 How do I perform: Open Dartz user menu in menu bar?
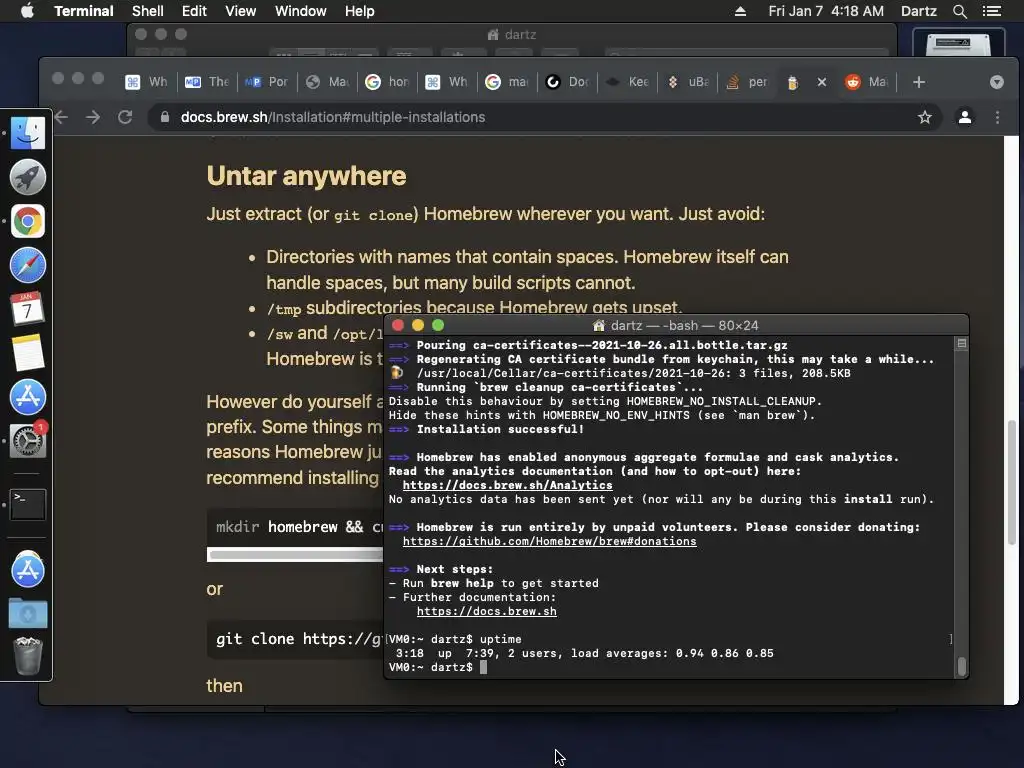click(918, 11)
